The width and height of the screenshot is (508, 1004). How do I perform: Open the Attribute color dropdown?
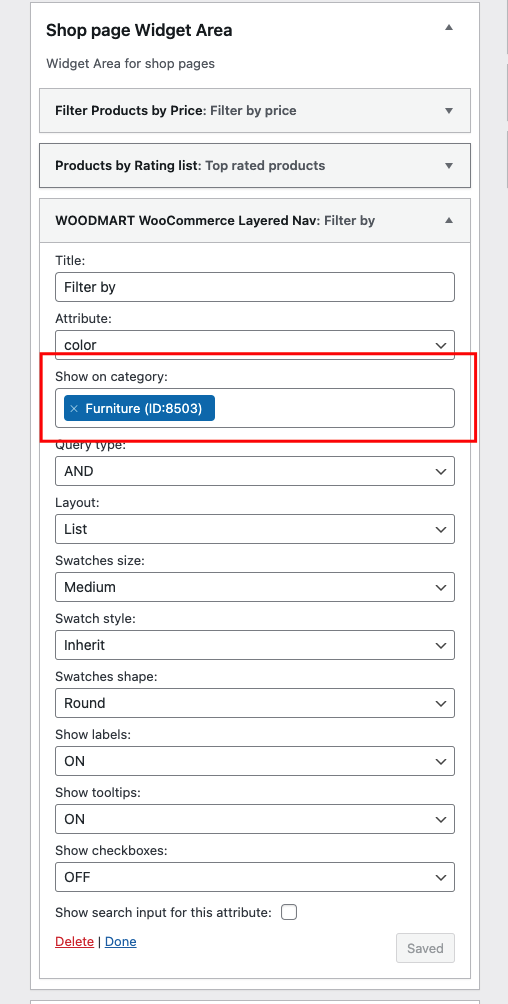tap(255, 344)
